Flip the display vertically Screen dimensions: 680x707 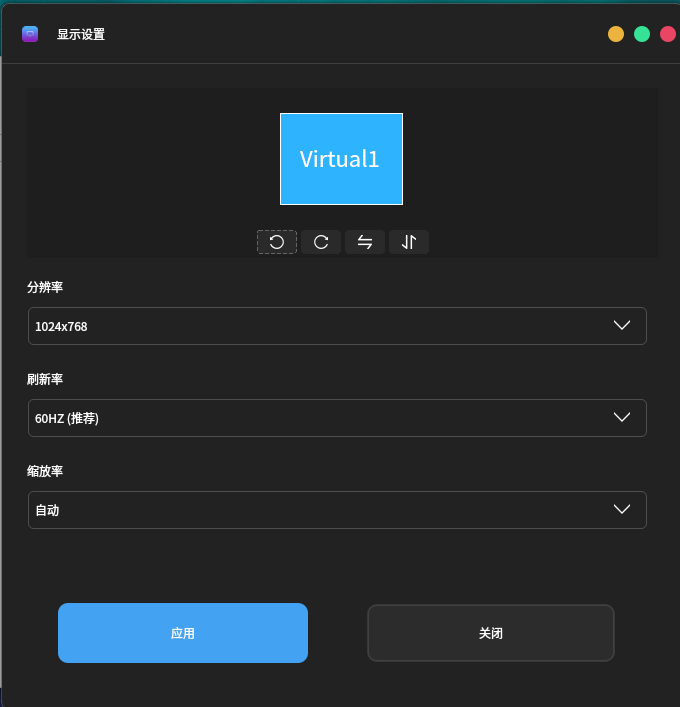tap(409, 242)
